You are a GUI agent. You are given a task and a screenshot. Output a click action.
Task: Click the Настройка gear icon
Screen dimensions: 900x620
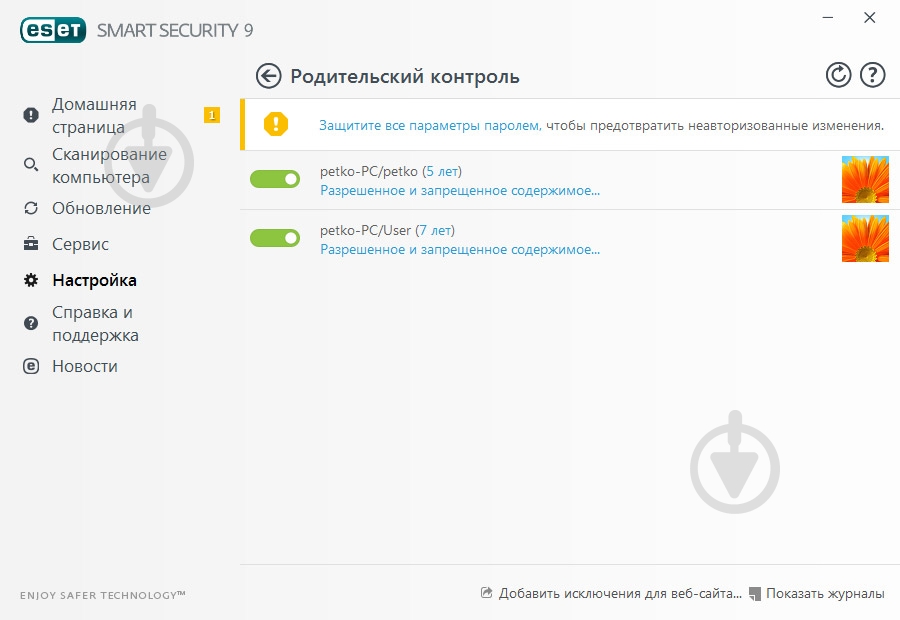click(30, 280)
